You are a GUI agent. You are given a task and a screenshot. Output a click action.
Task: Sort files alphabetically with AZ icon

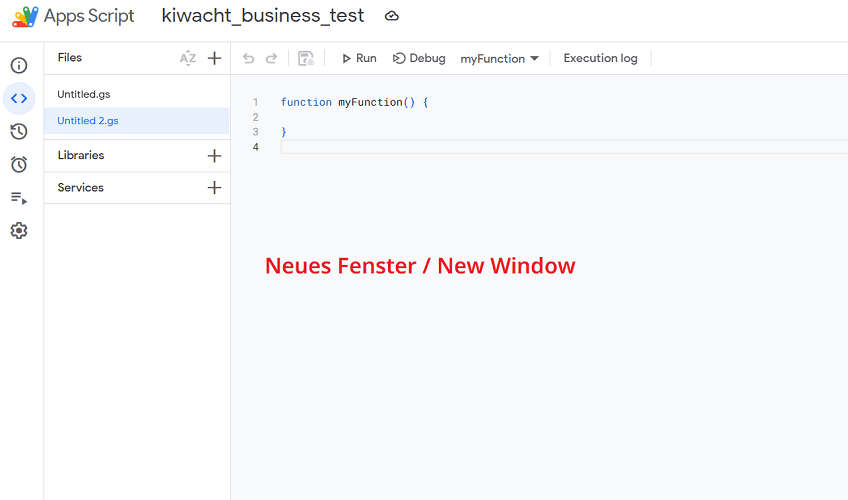click(x=188, y=58)
